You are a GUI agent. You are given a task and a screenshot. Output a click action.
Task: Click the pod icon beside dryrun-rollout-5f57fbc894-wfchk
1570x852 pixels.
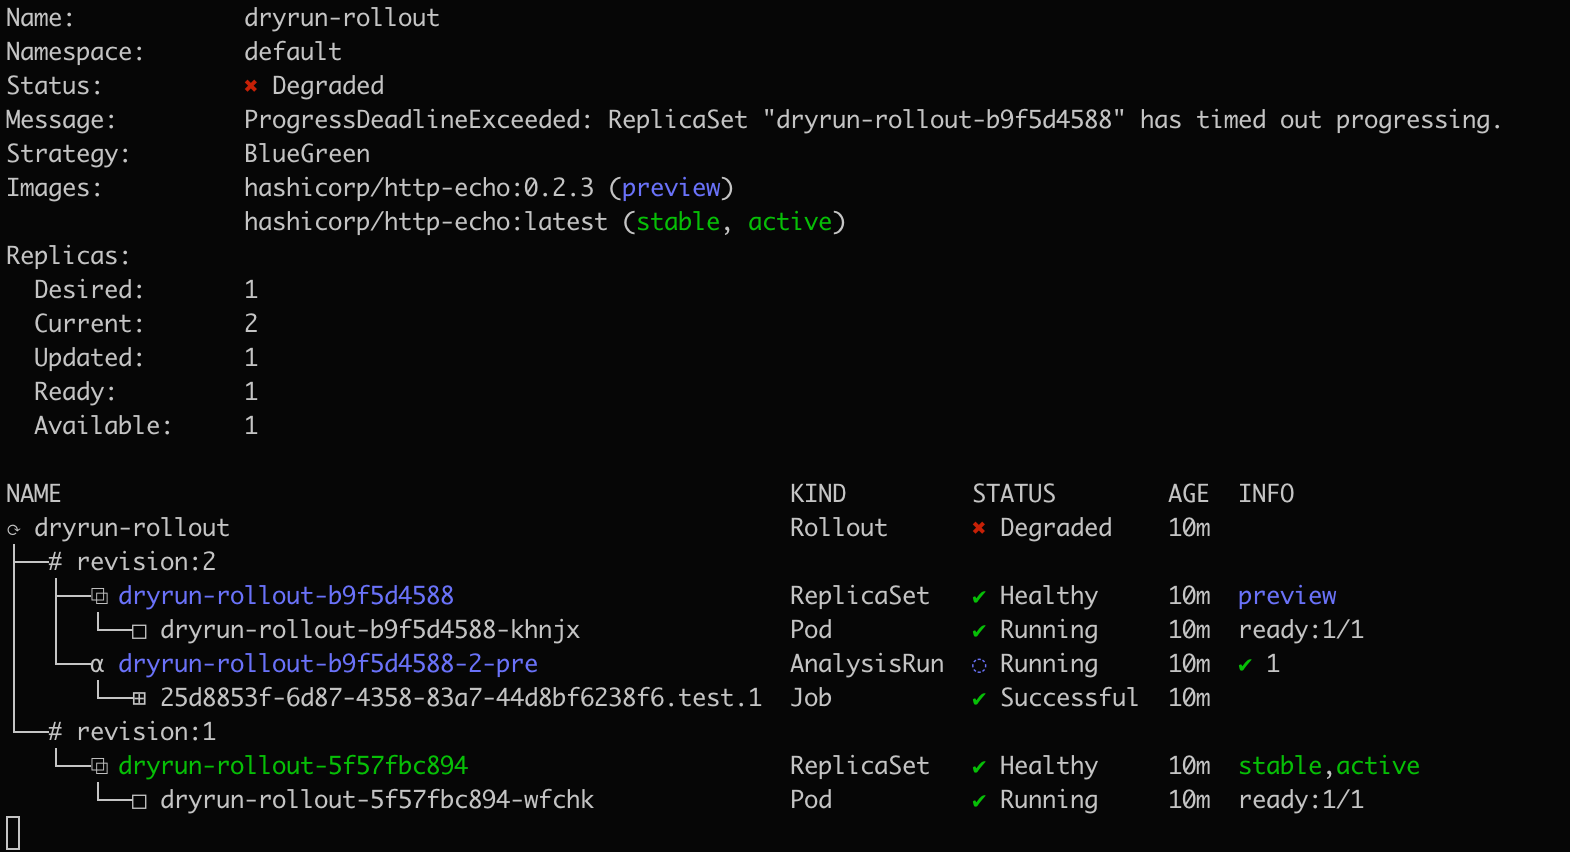pyautogui.click(x=139, y=801)
